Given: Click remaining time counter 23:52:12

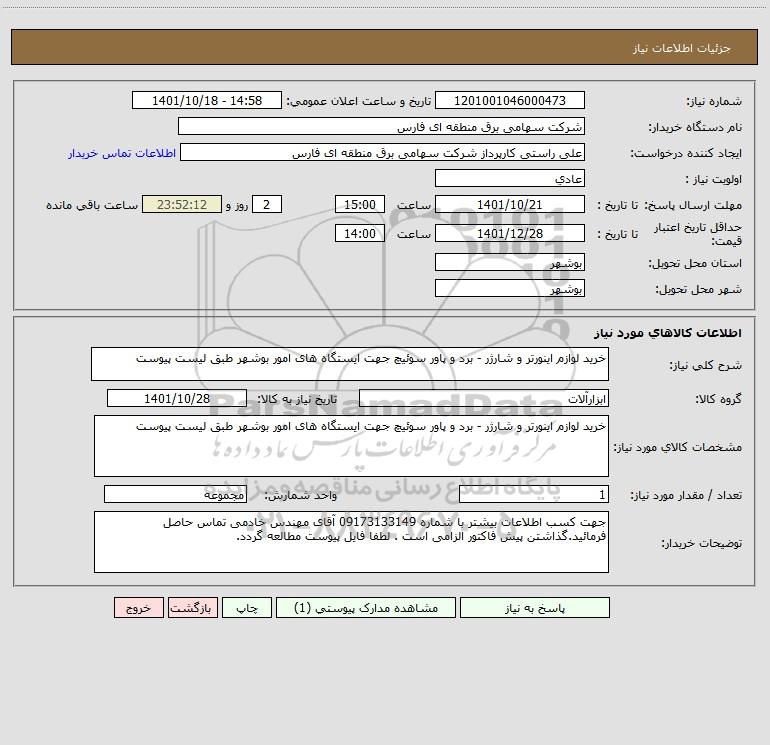Looking at the screenshot, I should pos(182,204).
